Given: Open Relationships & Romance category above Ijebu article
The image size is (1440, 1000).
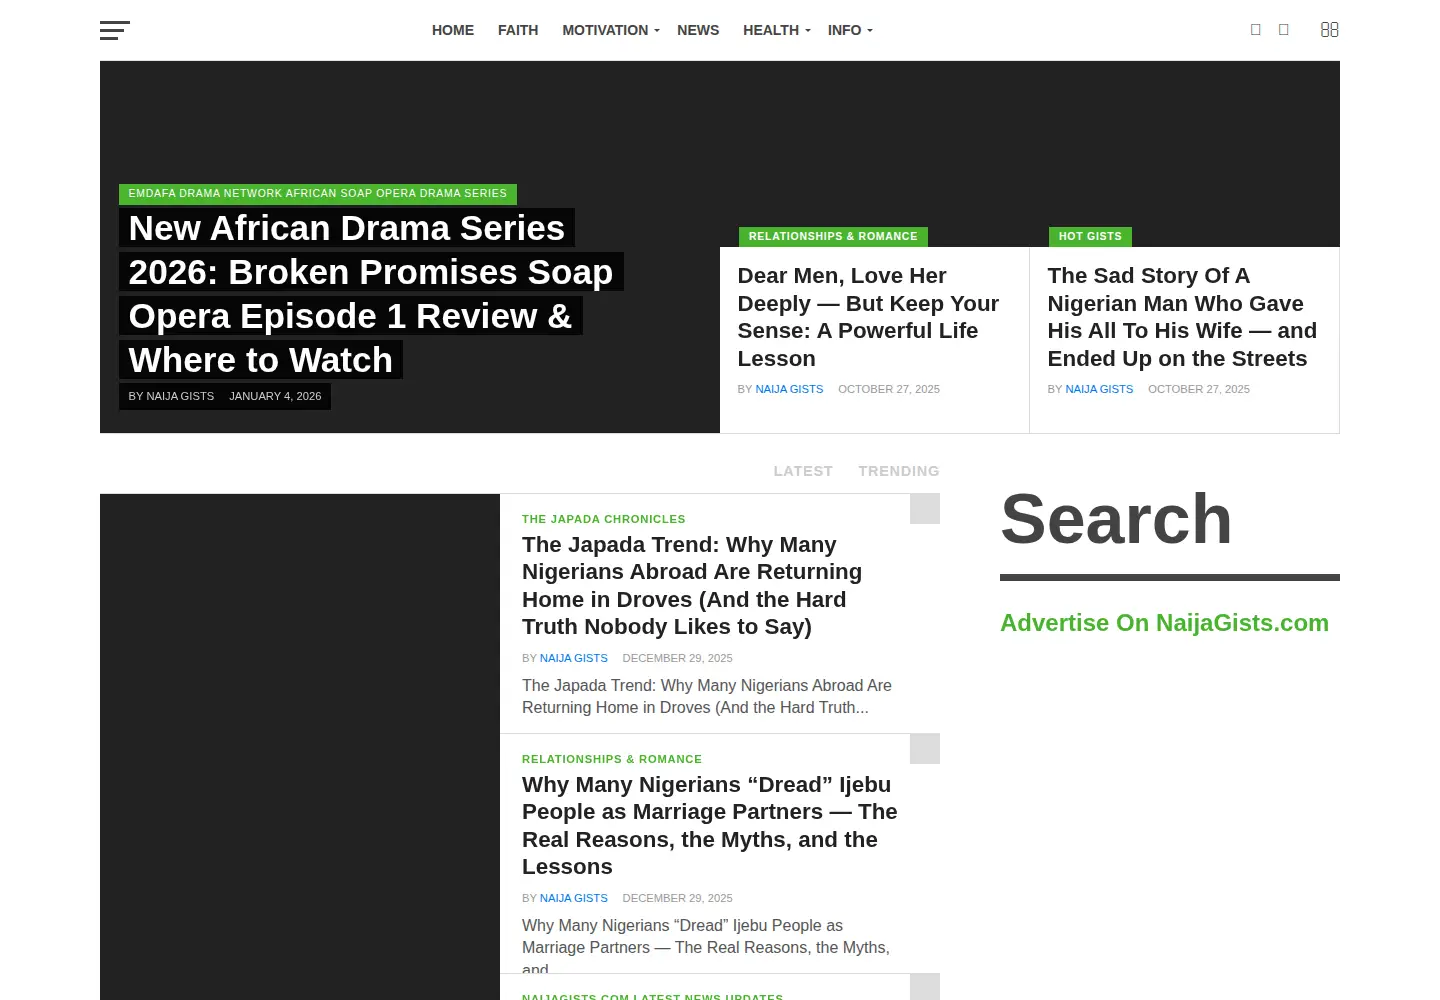Looking at the screenshot, I should pos(612,759).
